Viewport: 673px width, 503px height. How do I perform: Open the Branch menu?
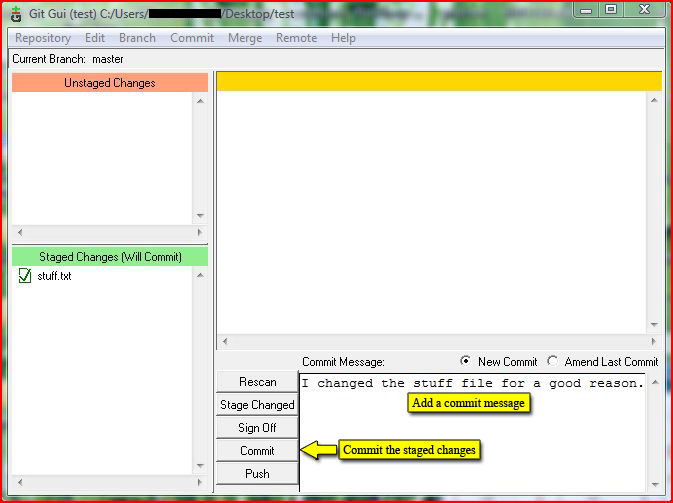(x=137, y=38)
